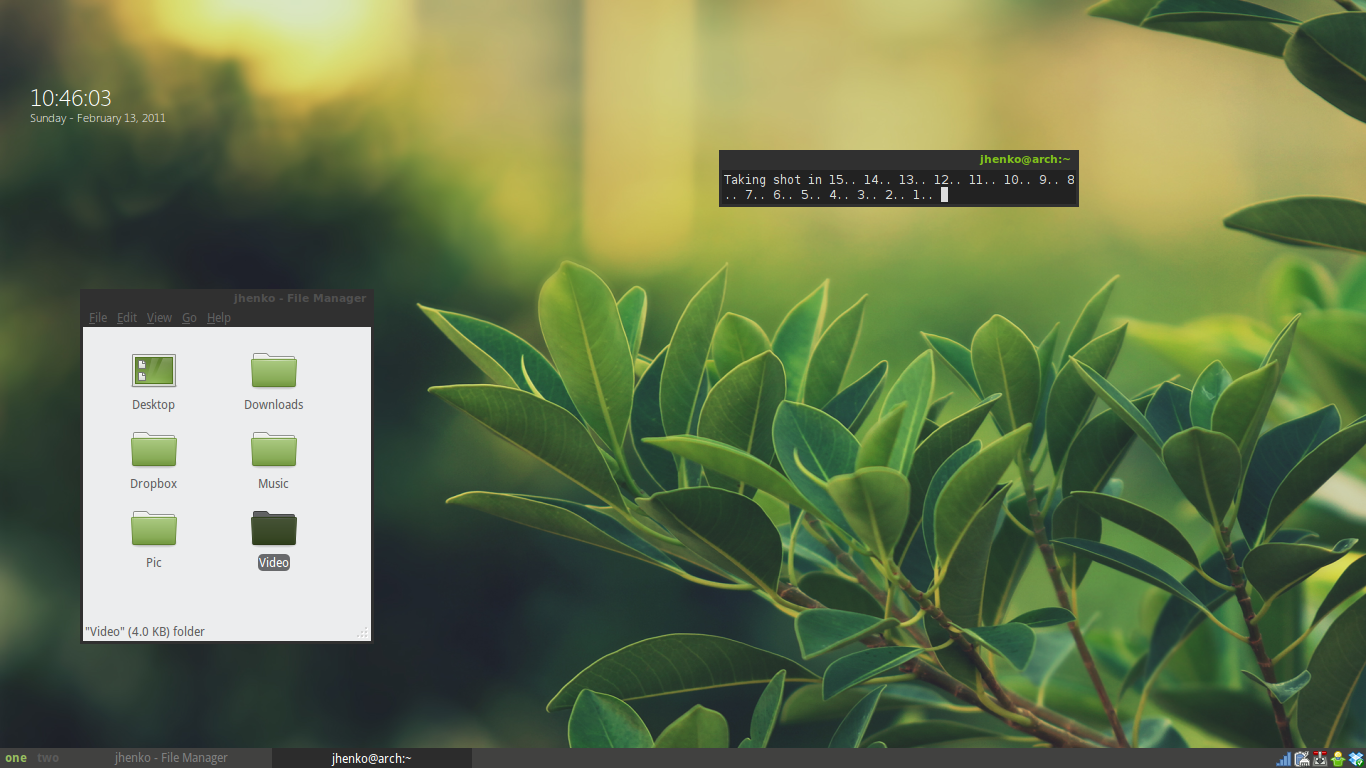
Task: Select workspace one in the panel
Action: click(x=16, y=758)
